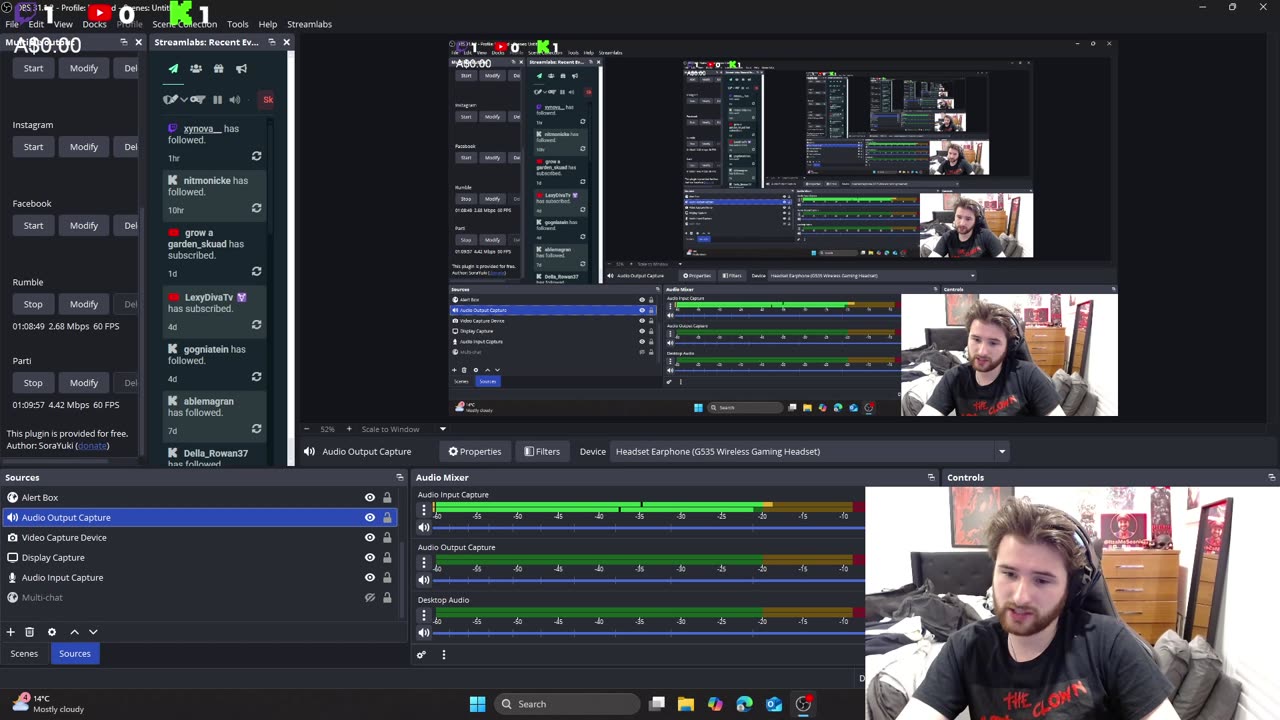1280x720 pixels.
Task: Adjust Audio Input Capture volume slider
Action: click(650, 527)
